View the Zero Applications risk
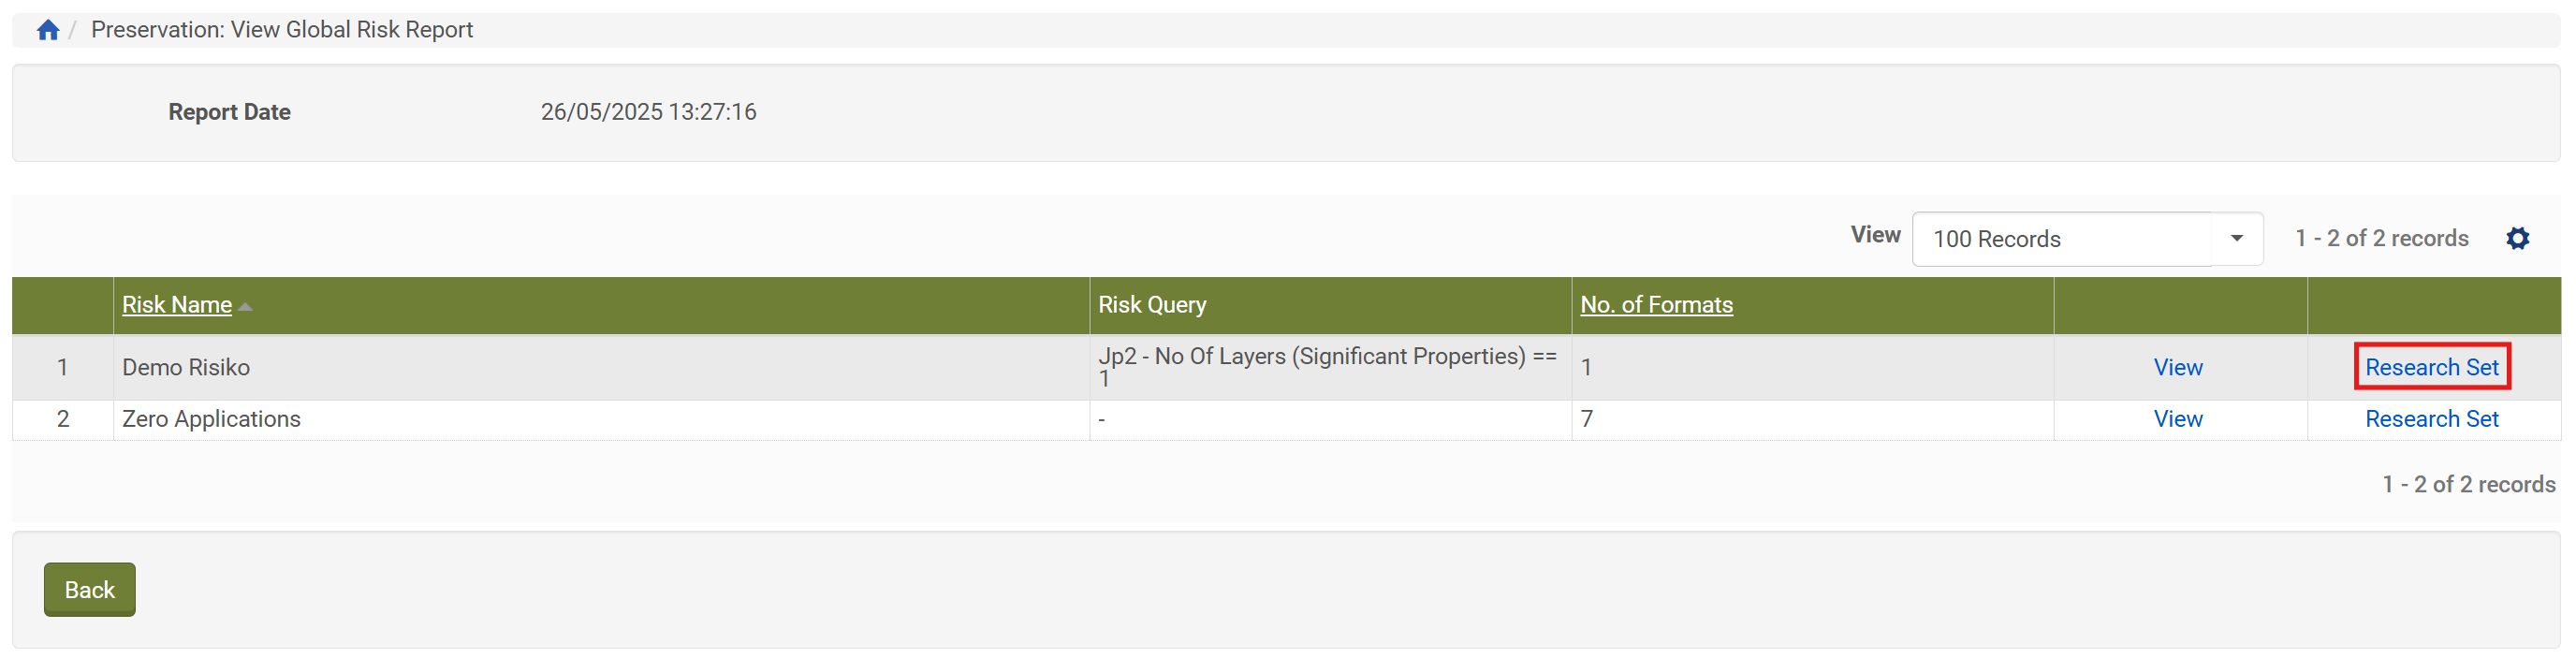The image size is (2576, 658). click(2177, 419)
